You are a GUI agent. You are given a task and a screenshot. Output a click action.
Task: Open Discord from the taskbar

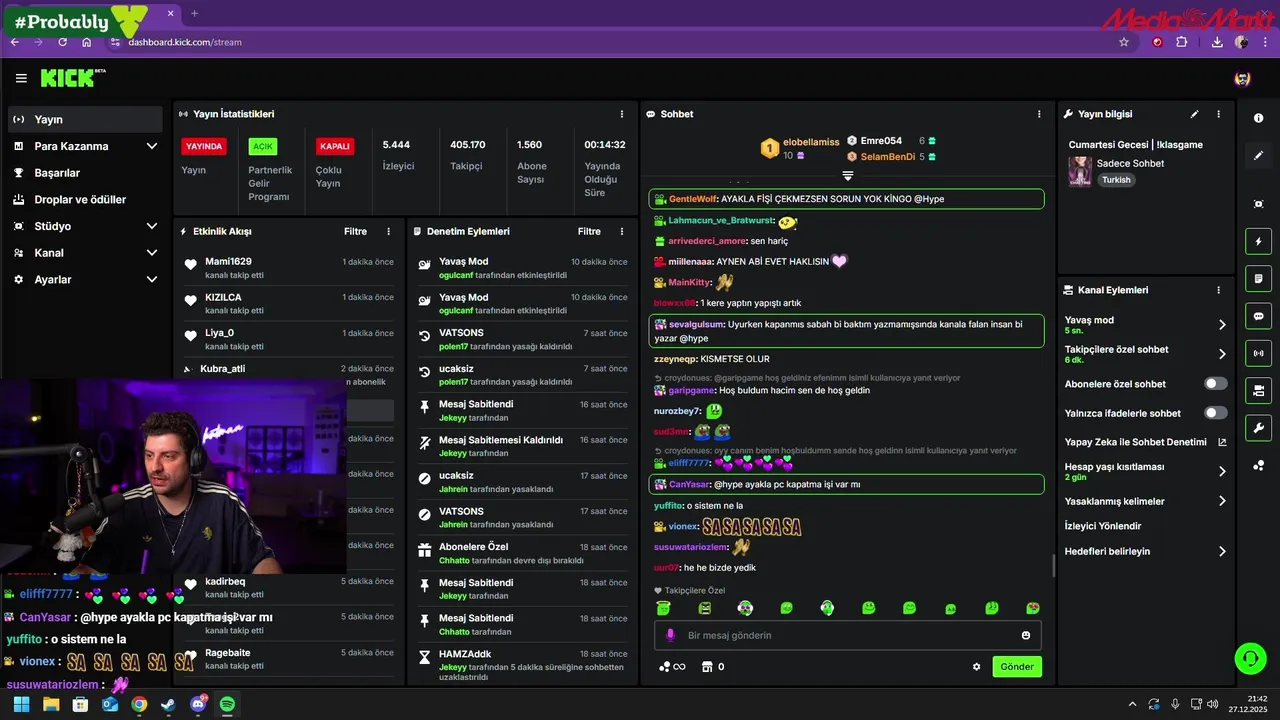[198, 704]
